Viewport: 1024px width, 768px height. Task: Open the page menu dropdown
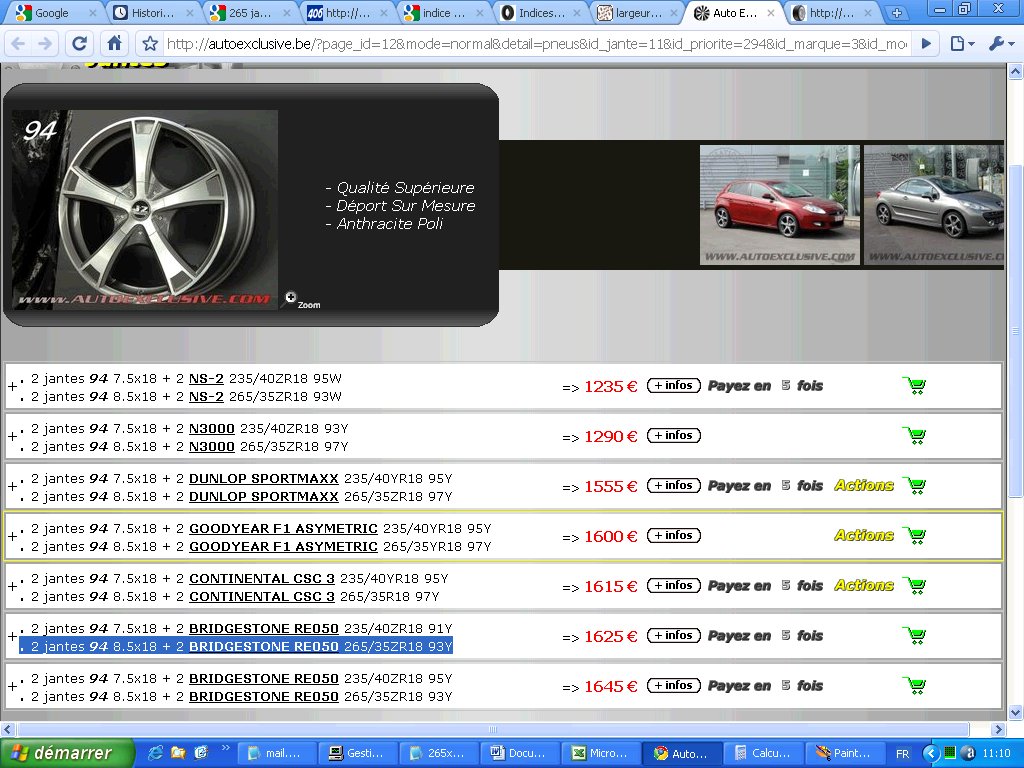(x=962, y=44)
